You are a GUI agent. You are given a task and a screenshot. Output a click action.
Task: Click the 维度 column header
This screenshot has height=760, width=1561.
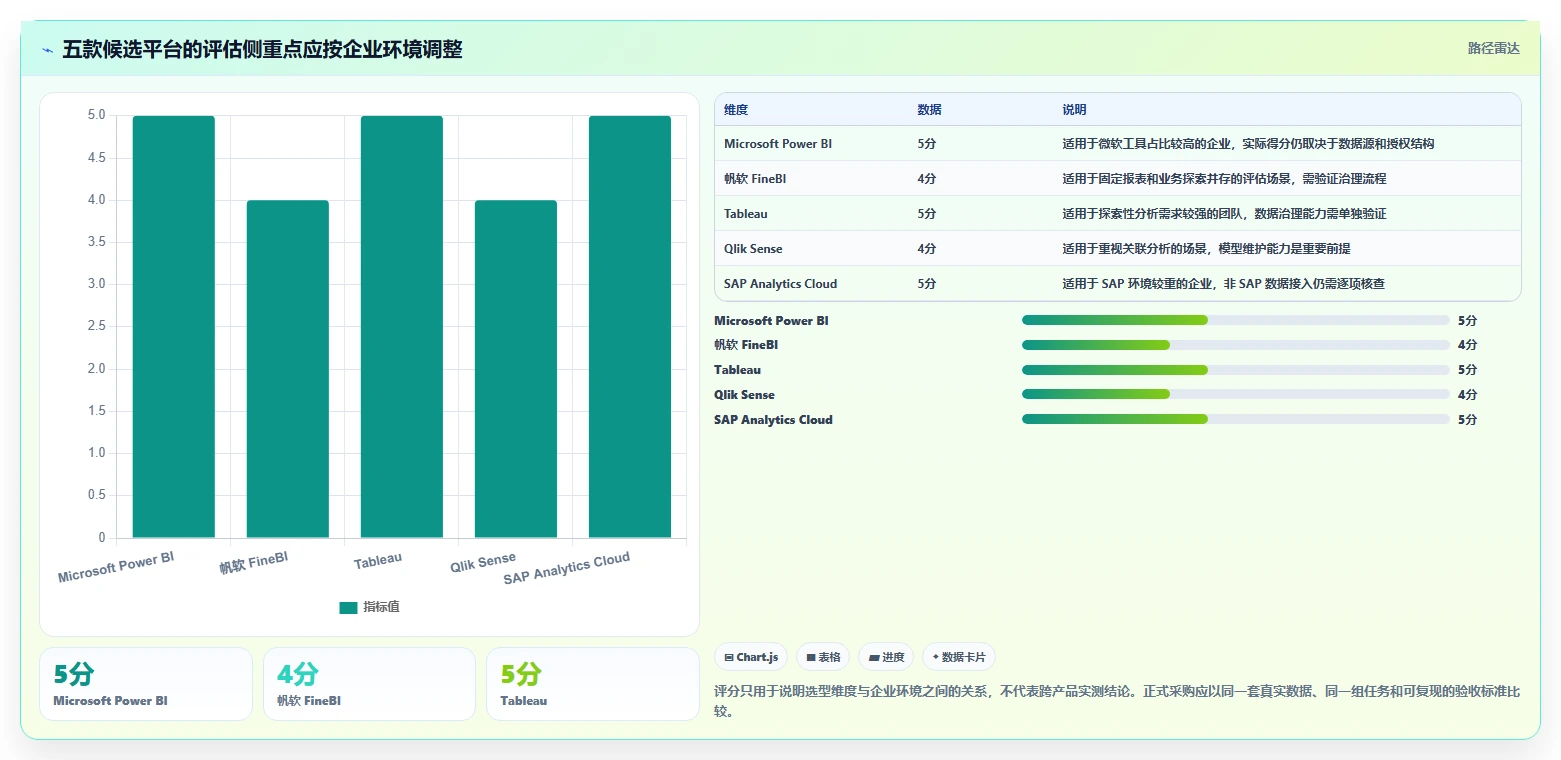pos(736,110)
